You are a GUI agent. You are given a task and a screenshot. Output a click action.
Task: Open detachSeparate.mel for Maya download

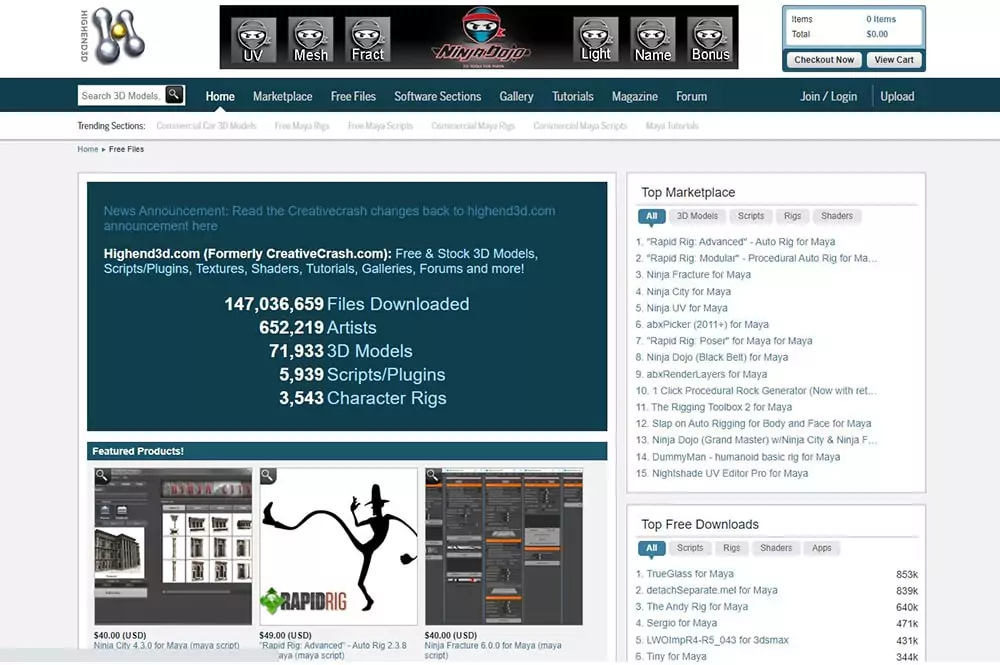click(x=712, y=590)
